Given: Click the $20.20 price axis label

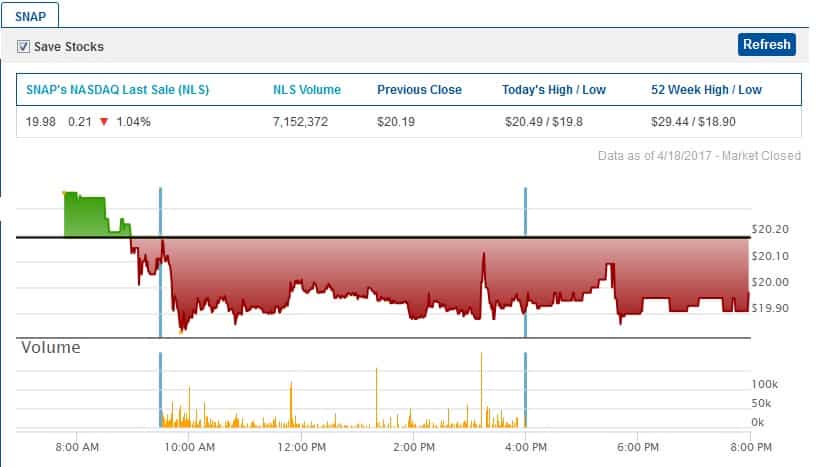Looking at the screenshot, I should [x=770, y=229].
